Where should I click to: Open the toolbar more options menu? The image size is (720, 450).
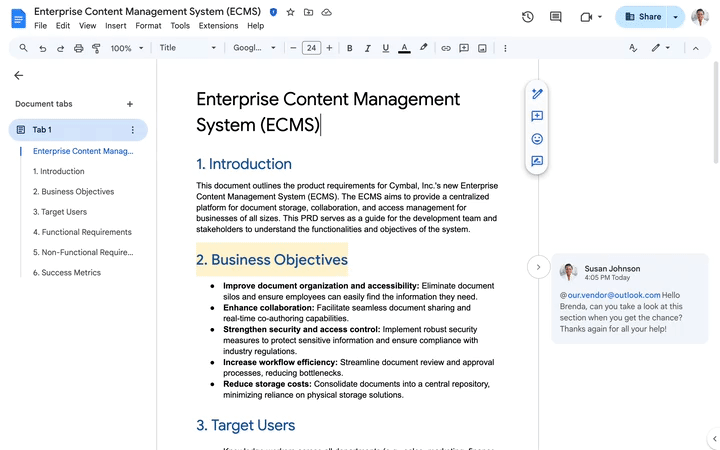tap(505, 48)
